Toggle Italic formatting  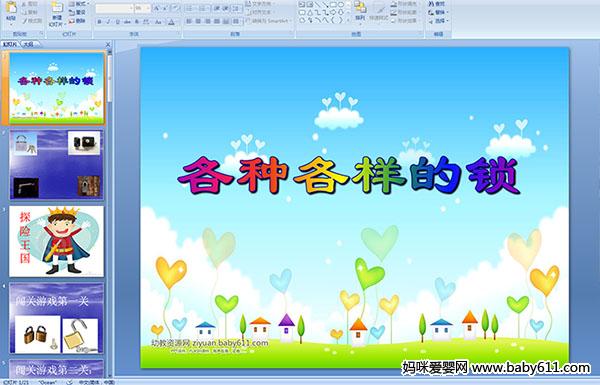pos(108,22)
